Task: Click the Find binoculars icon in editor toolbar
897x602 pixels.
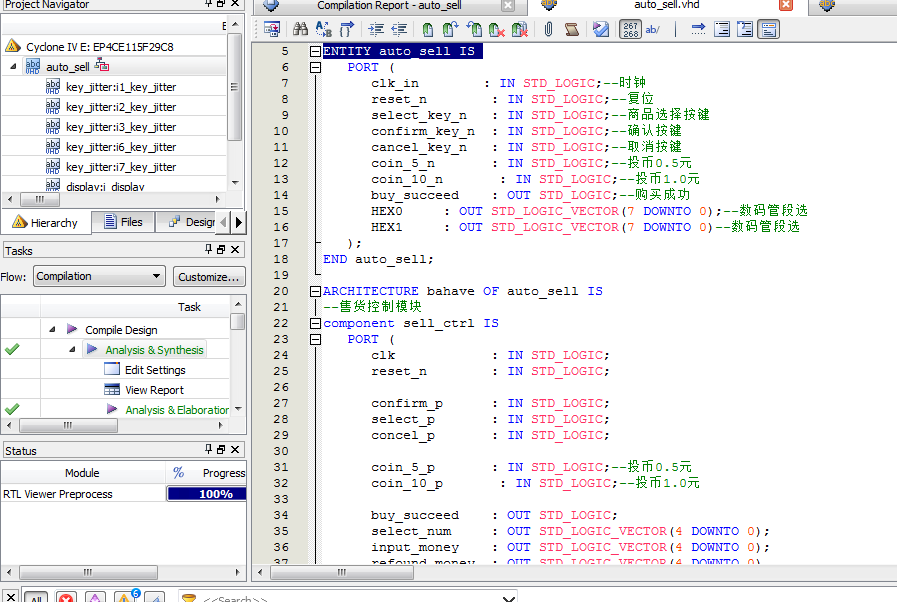Action: coord(300,30)
